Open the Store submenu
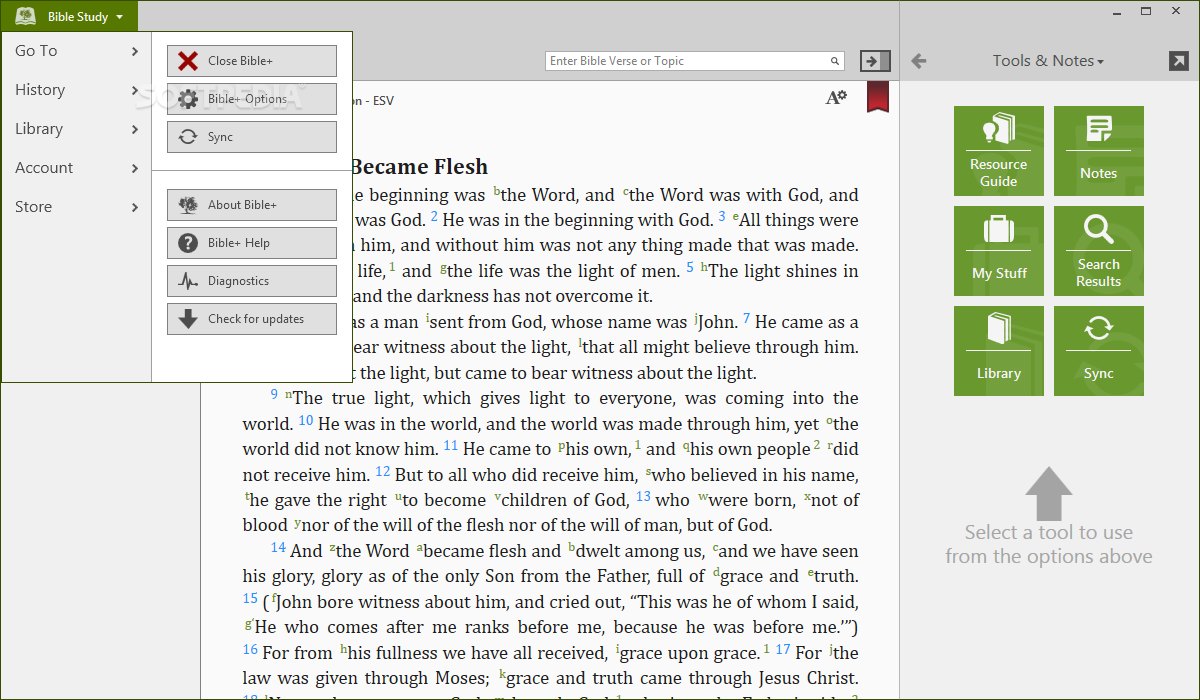The image size is (1200, 700). (76, 207)
